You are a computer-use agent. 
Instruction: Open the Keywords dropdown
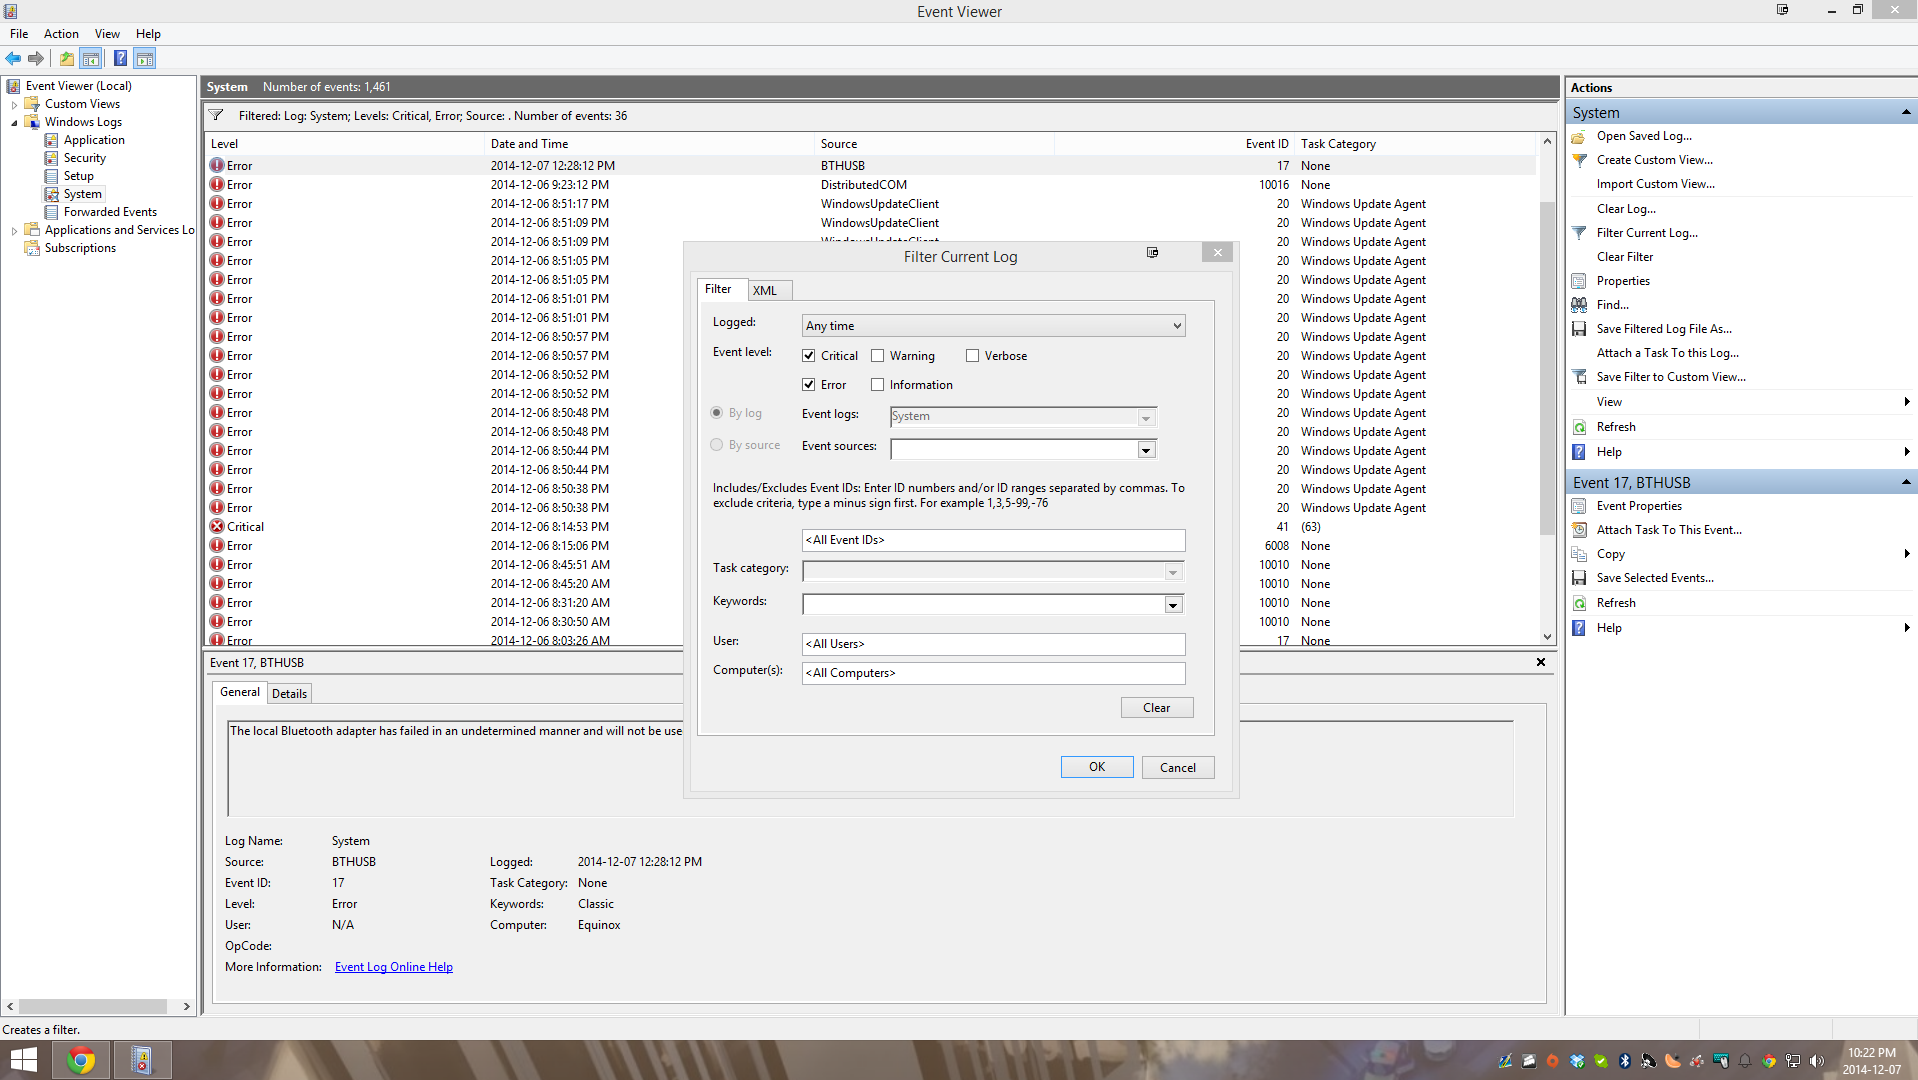pos(1173,605)
